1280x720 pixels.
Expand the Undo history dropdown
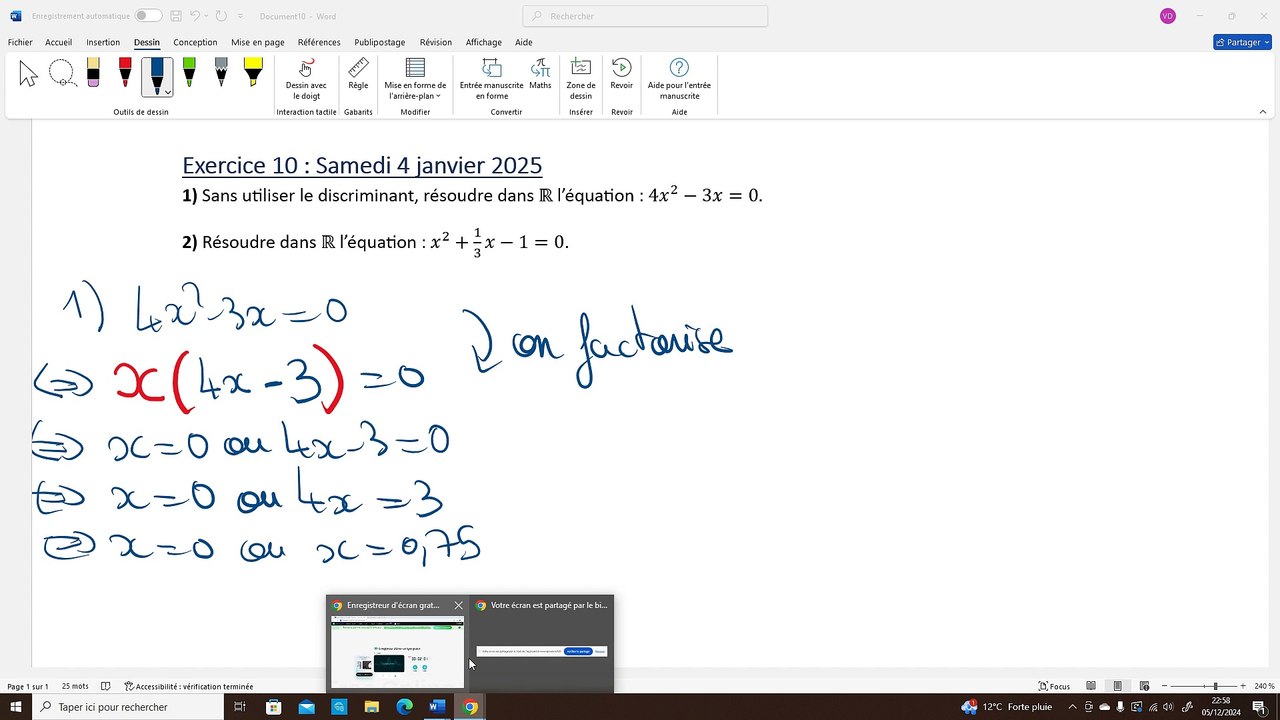point(207,16)
